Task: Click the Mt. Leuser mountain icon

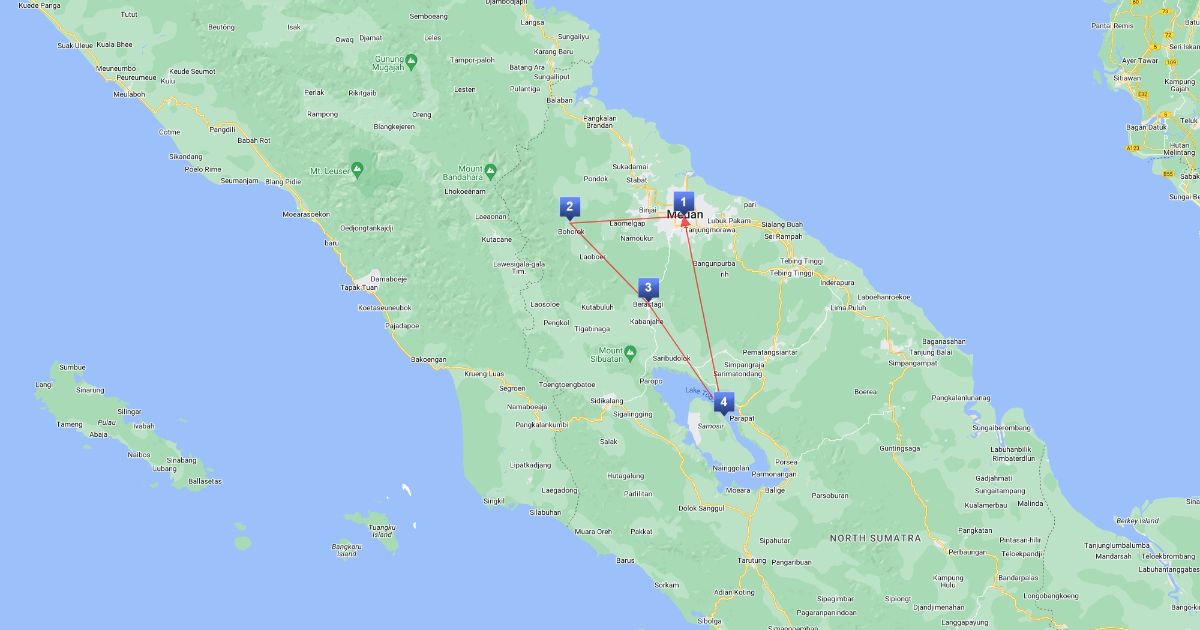Action: (357, 170)
